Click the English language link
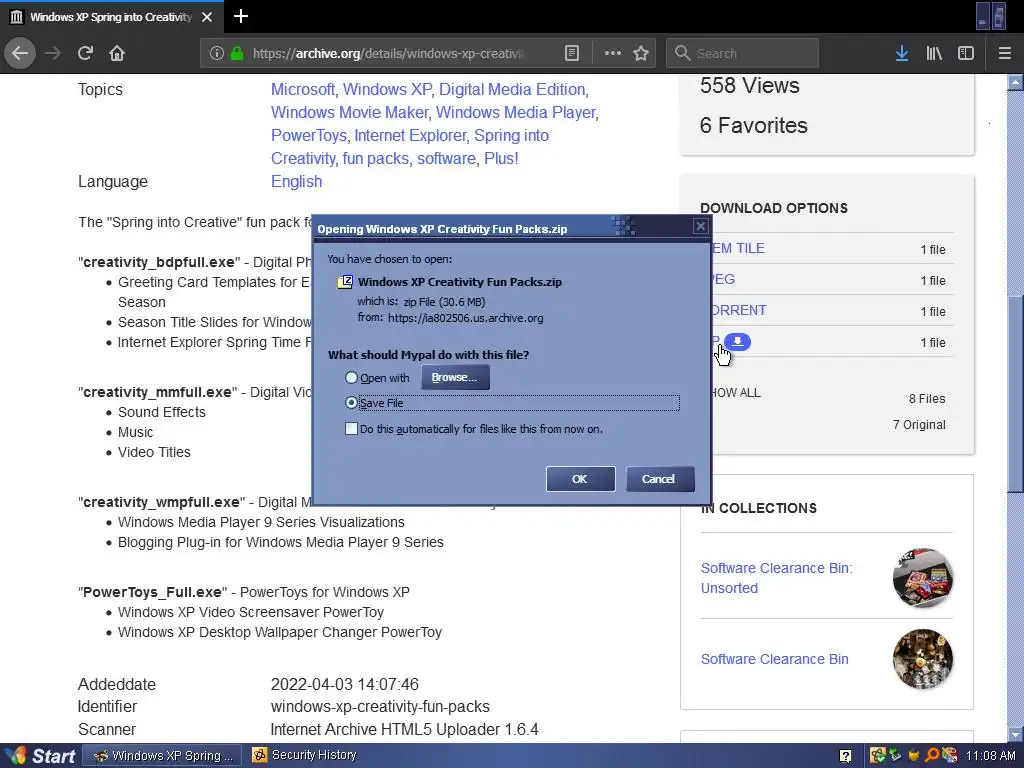Image resolution: width=1024 pixels, height=768 pixels. click(296, 182)
